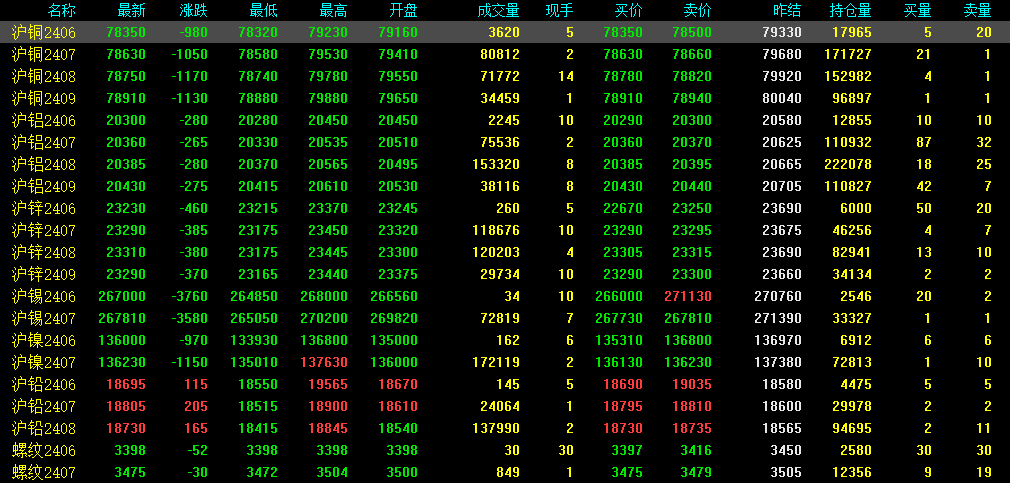
Task: Click the 卖量 column header
Action: coord(978,10)
